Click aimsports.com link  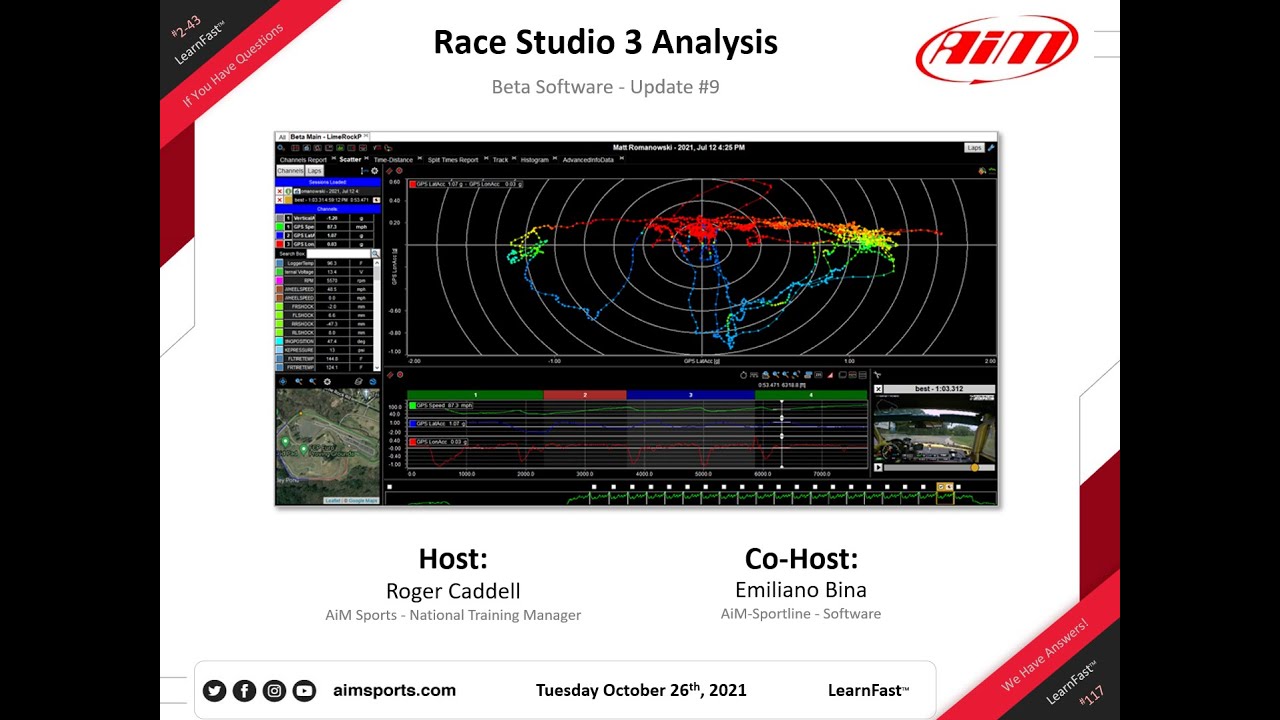click(x=394, y=690)
